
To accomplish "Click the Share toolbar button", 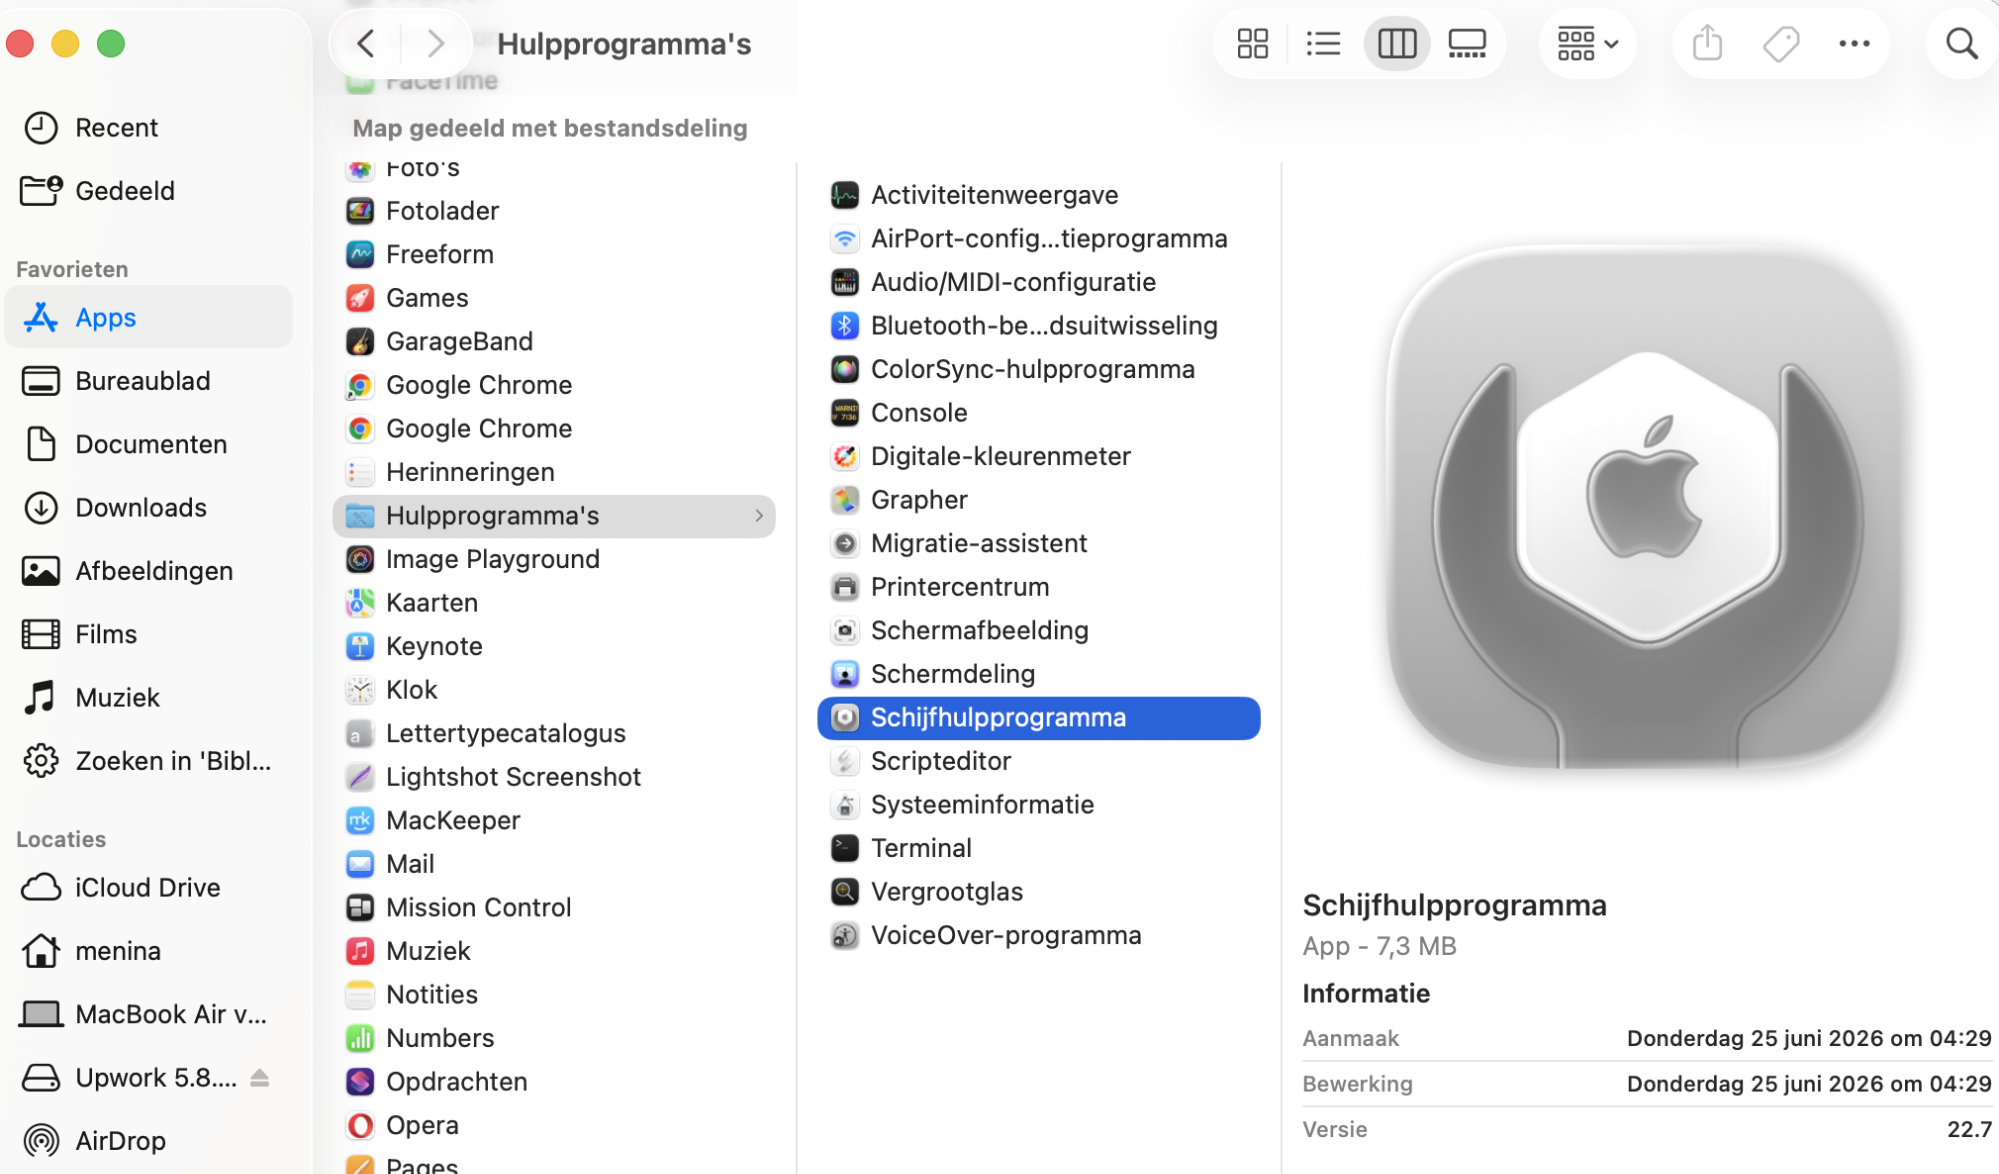I will (x=1707, y=43).
